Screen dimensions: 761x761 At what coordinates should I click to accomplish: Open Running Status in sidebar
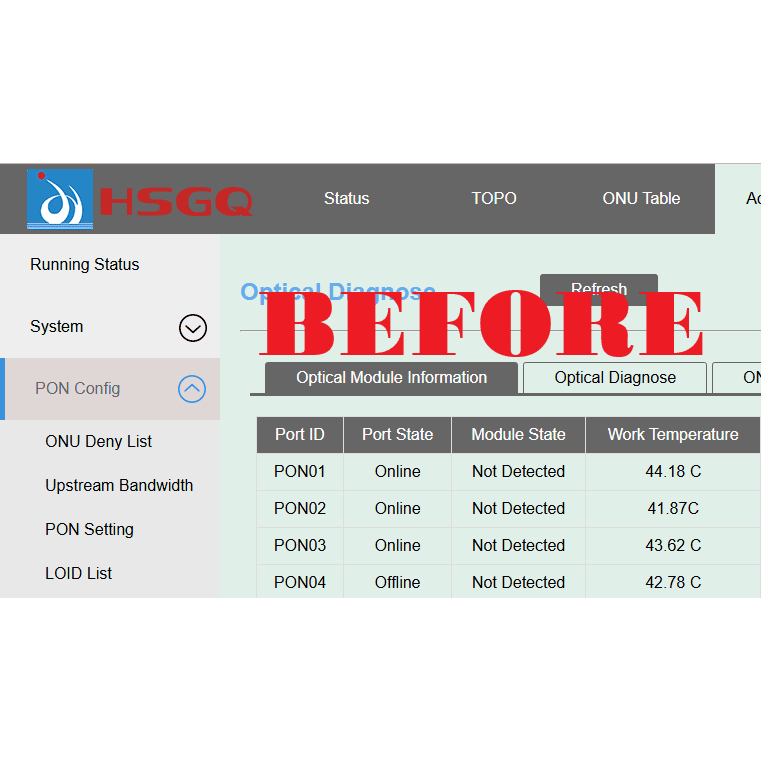pyautogui.click(x=85, y=265)
